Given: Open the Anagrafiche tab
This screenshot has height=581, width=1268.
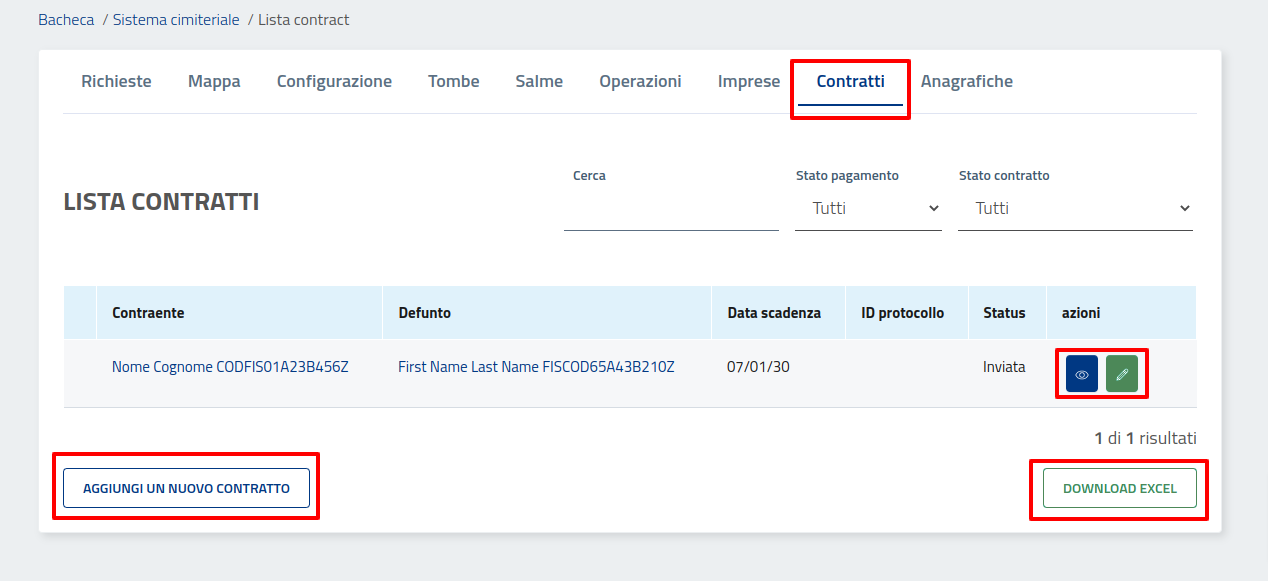Looking at the screenshot, I should pos(966,82).
